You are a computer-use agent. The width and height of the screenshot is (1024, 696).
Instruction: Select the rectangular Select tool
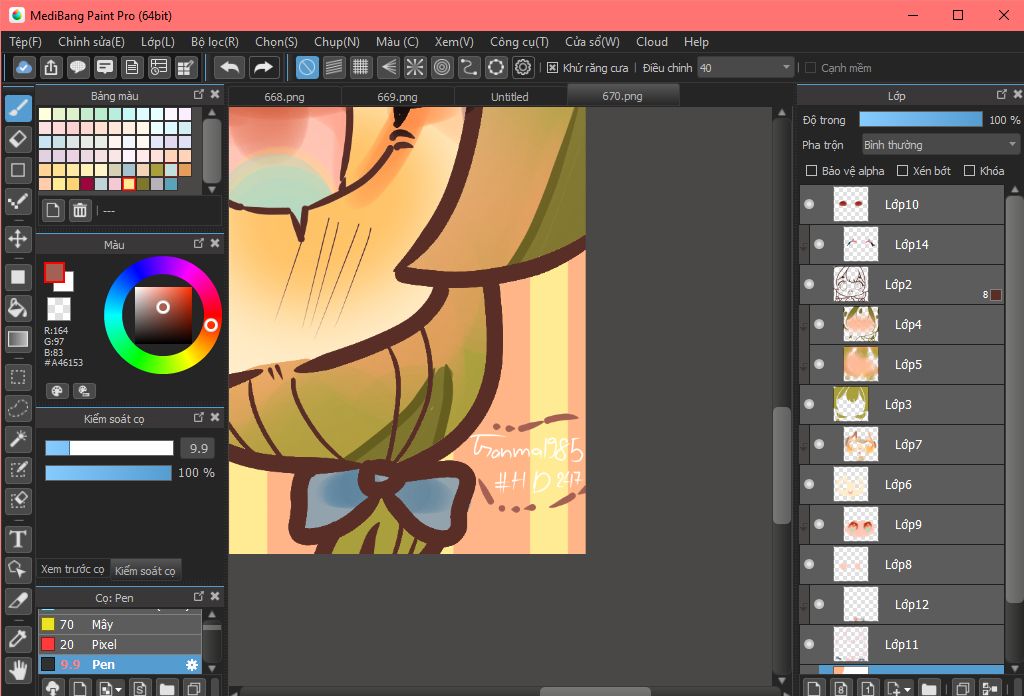[x=18, y=377]
